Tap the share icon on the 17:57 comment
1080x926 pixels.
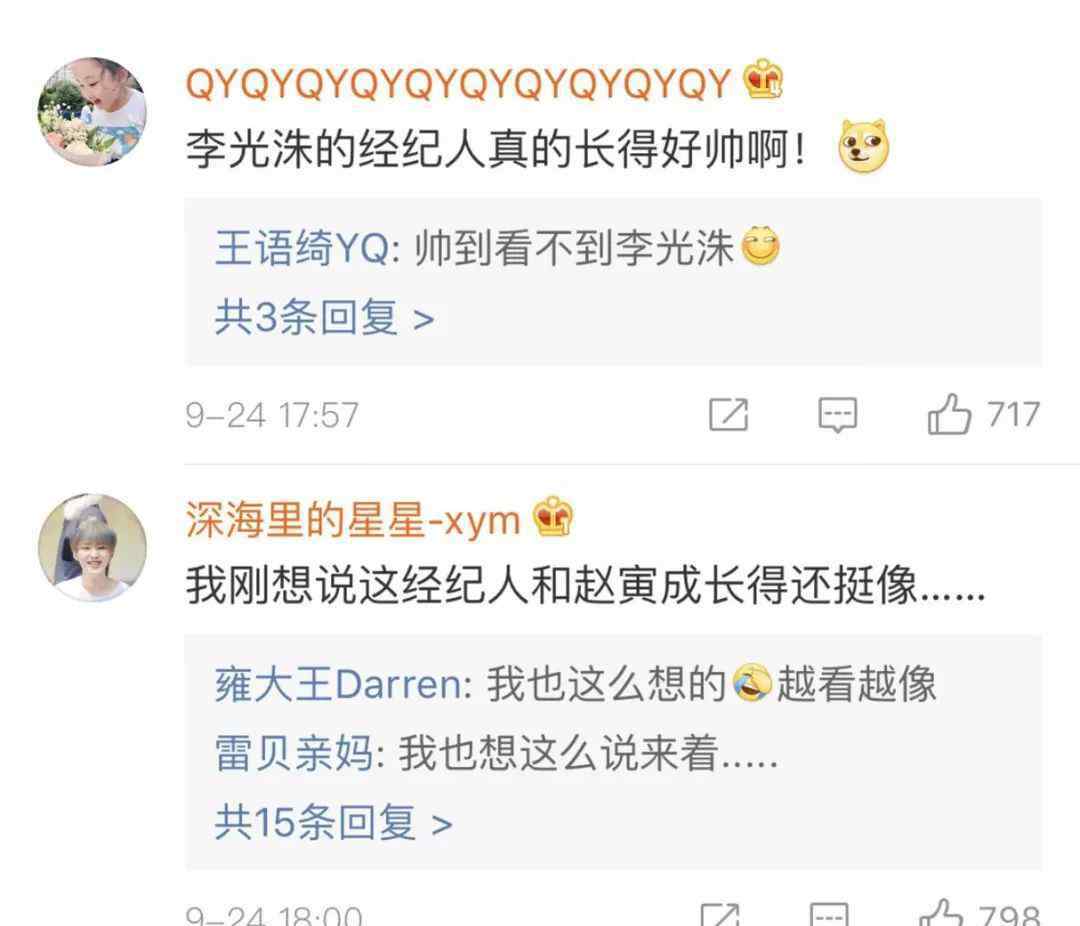pyautogui.click(x=729, y=414)
